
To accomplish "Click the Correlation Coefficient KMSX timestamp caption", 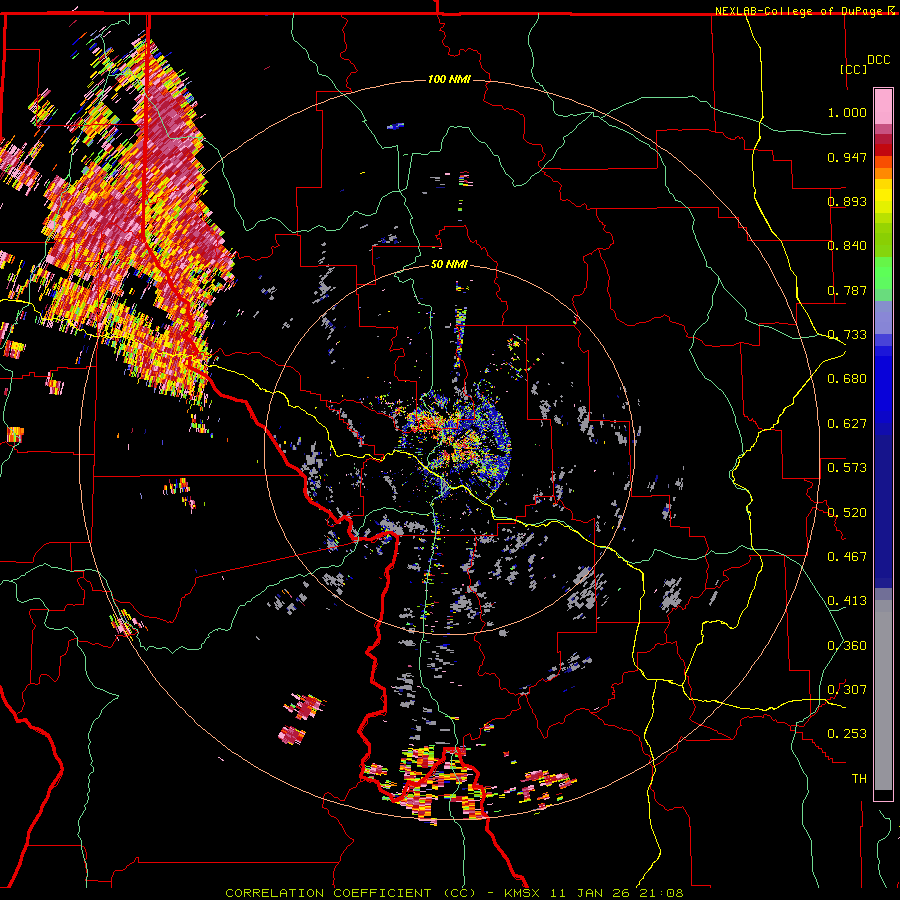I will pos(455,893).
